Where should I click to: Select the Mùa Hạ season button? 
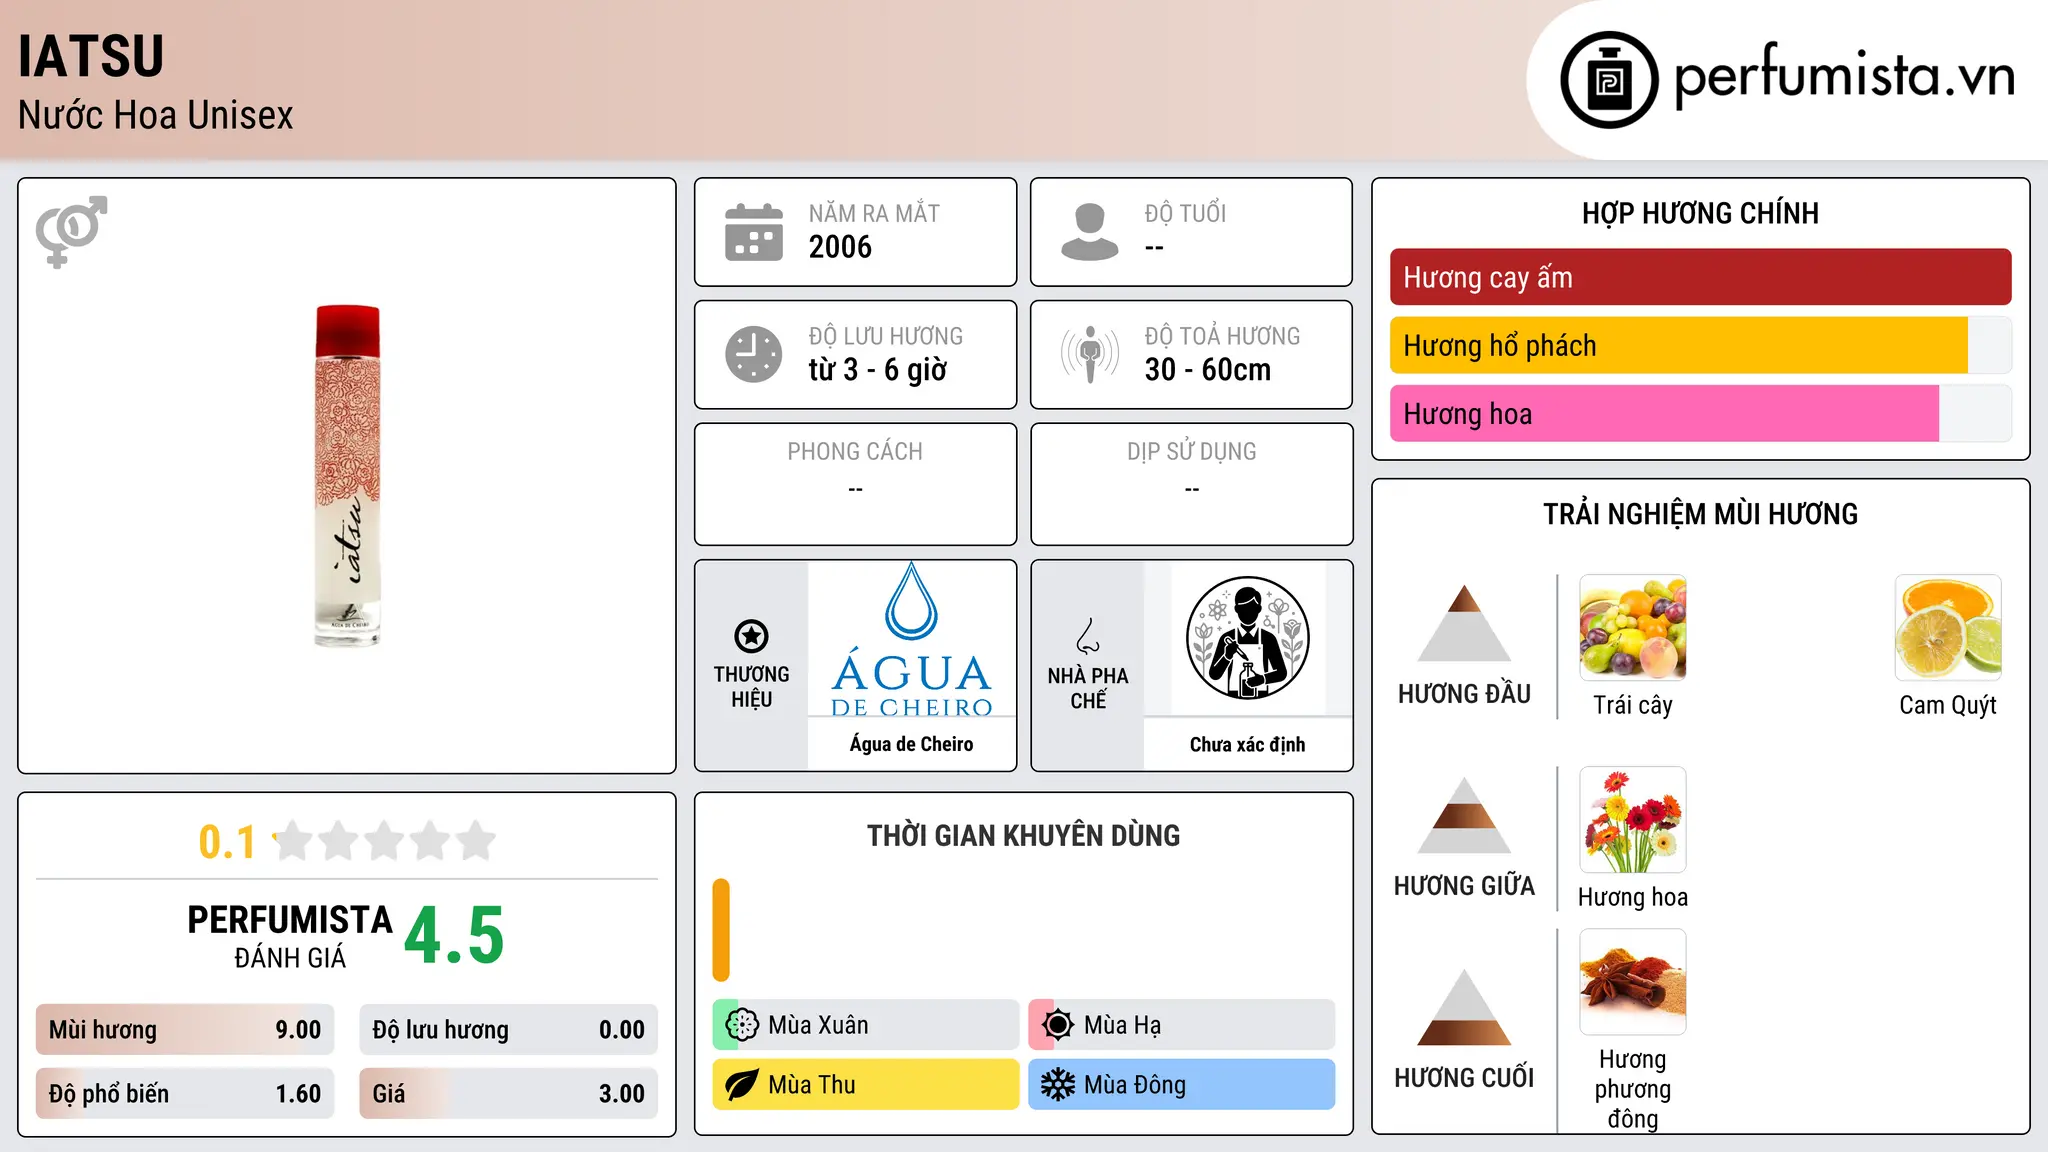(x=1181, y=1025)
